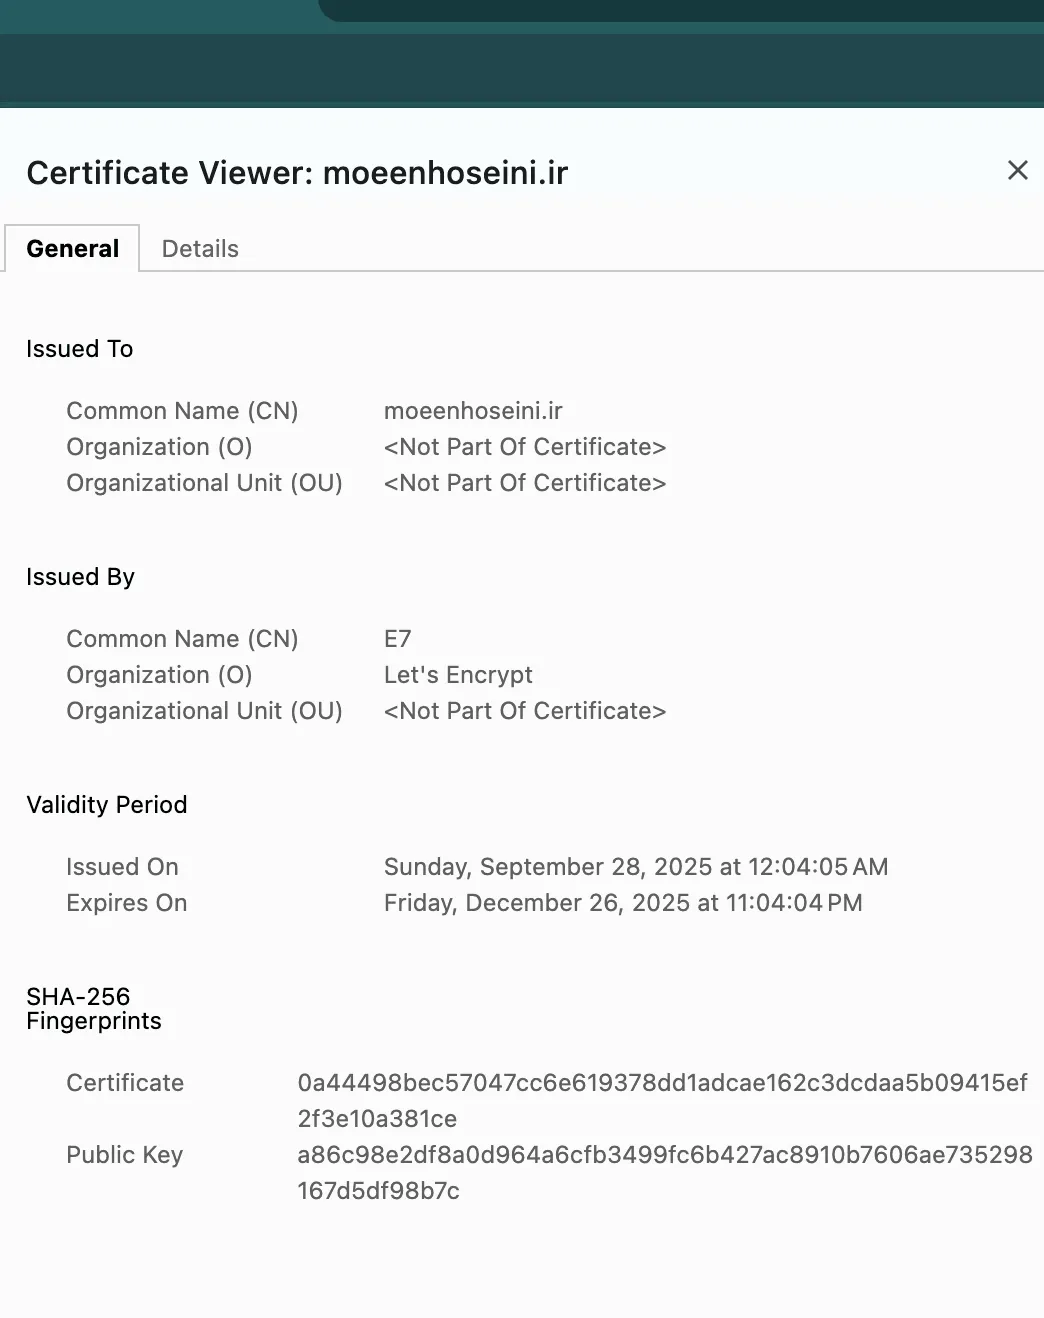Select the issuer Organization Let's Encrypt
This screenshot has height=1318, width=1044.
coord(458,674)
